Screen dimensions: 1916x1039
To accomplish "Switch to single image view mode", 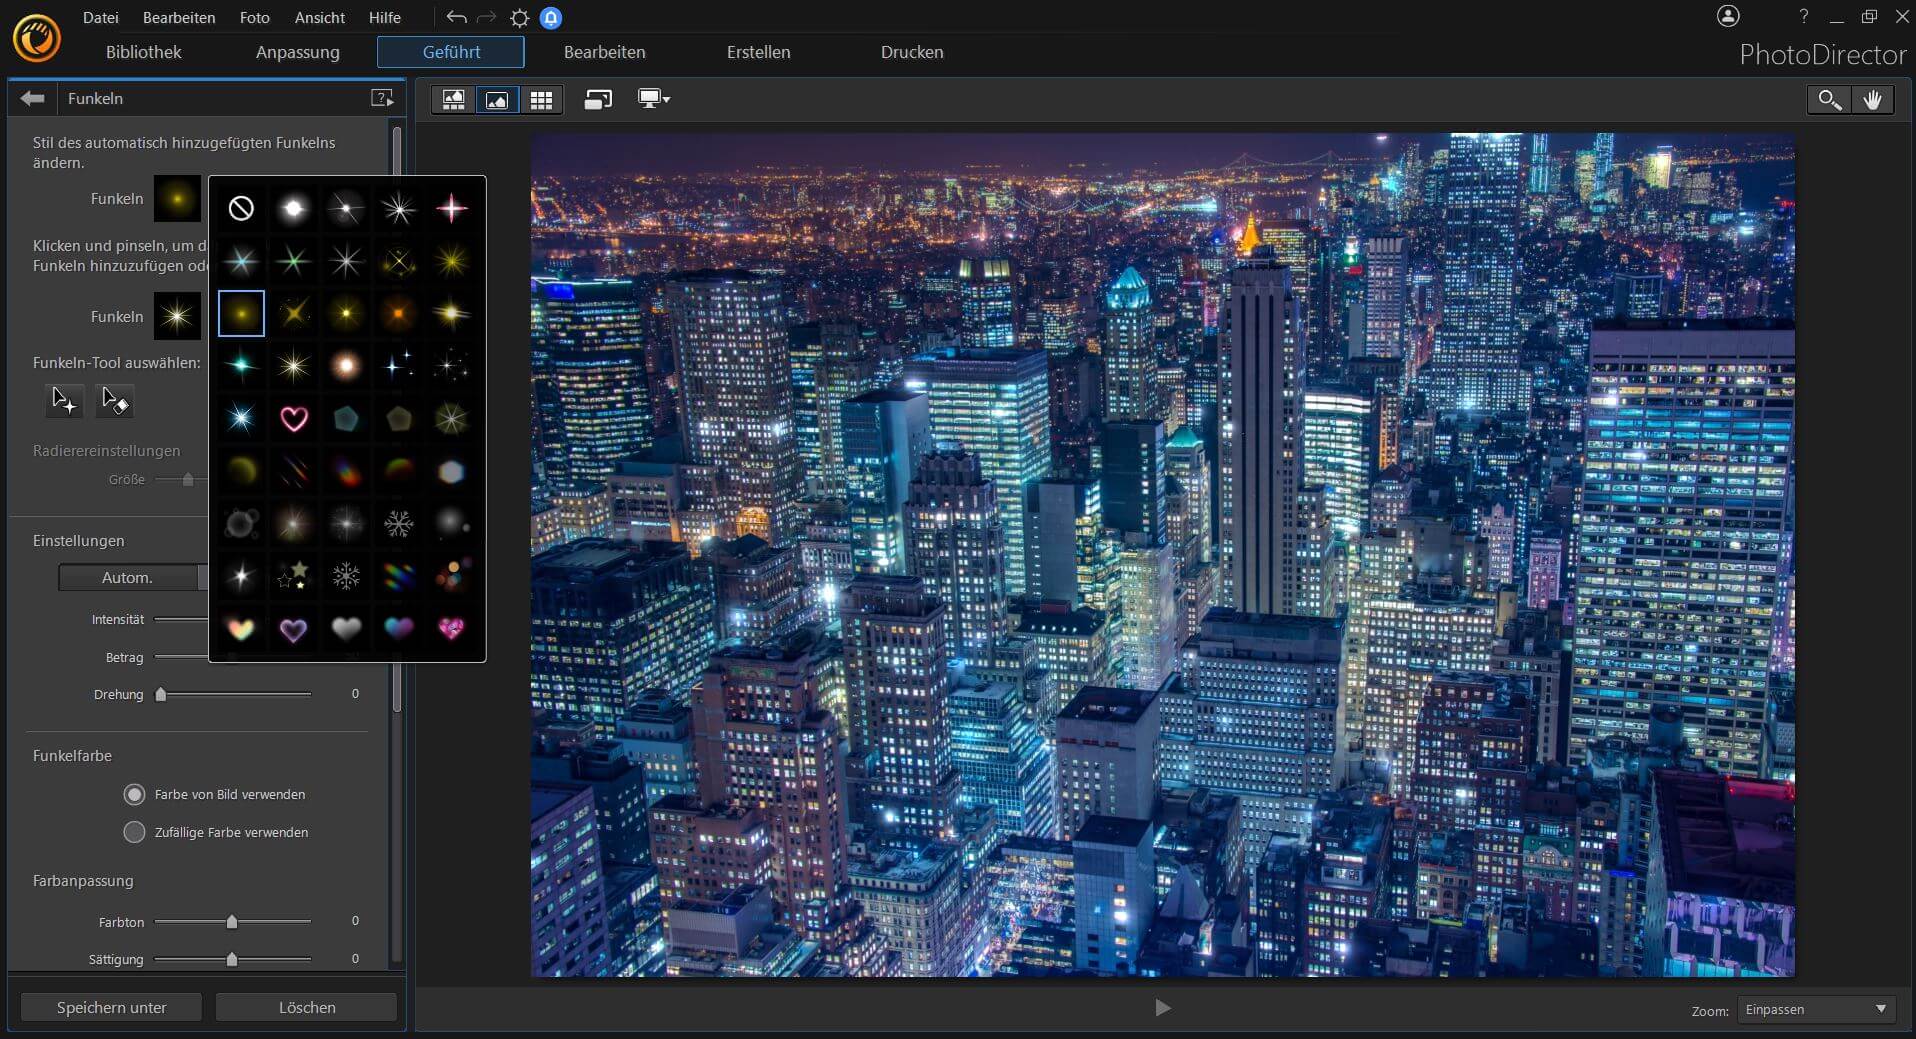I will 497,99.
